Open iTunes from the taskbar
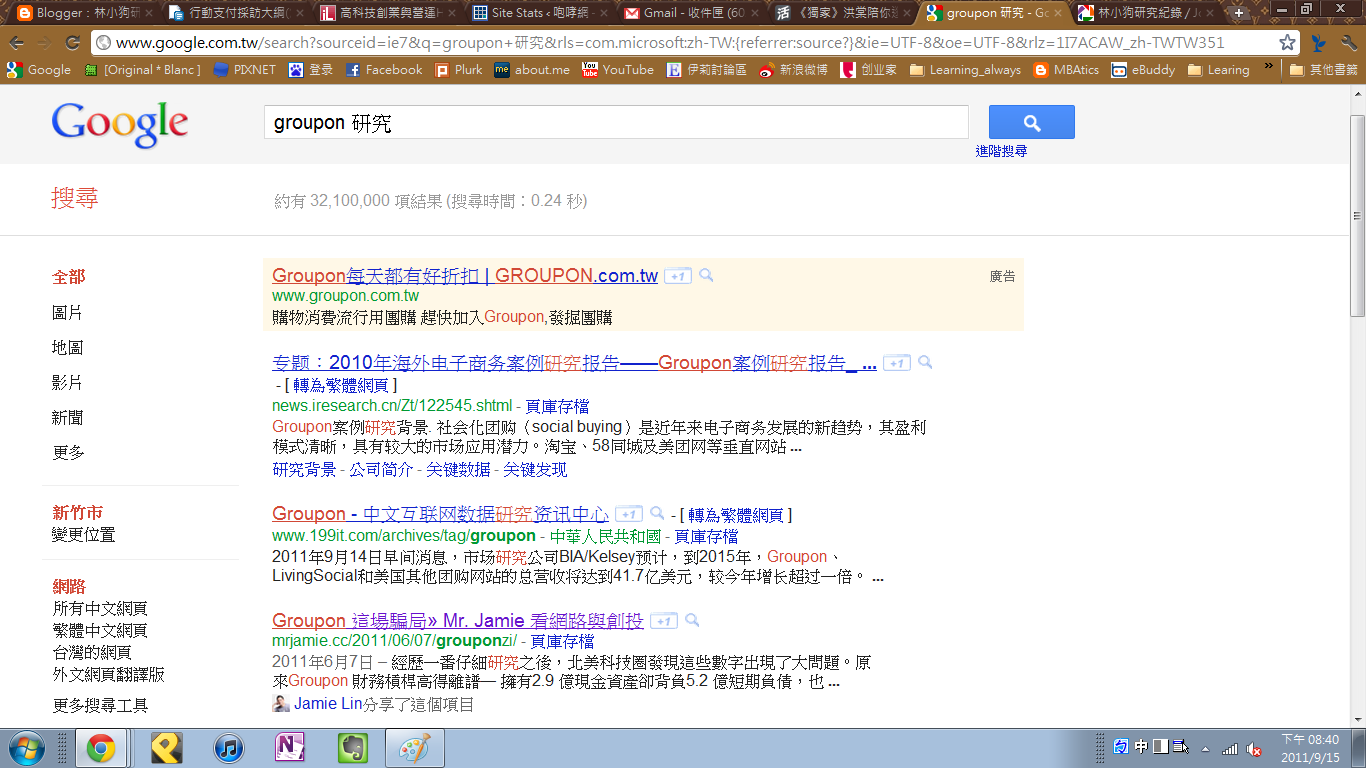Viewport: 1366px width, 768px height. [x=229, y=748]
